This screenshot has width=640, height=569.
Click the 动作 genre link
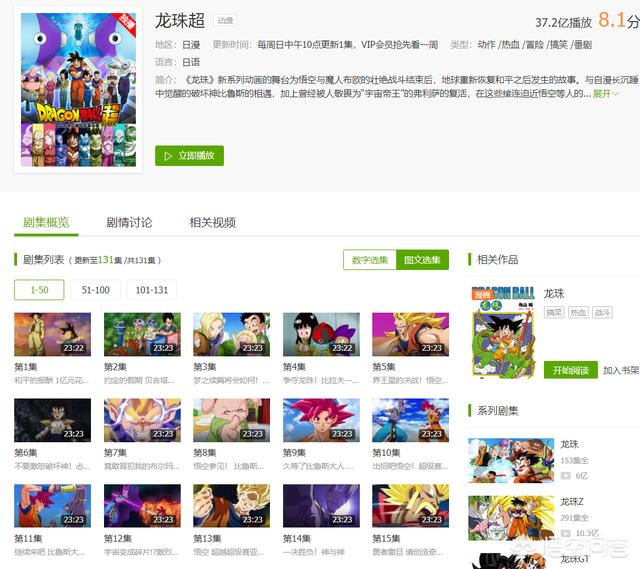click(487, 45)
